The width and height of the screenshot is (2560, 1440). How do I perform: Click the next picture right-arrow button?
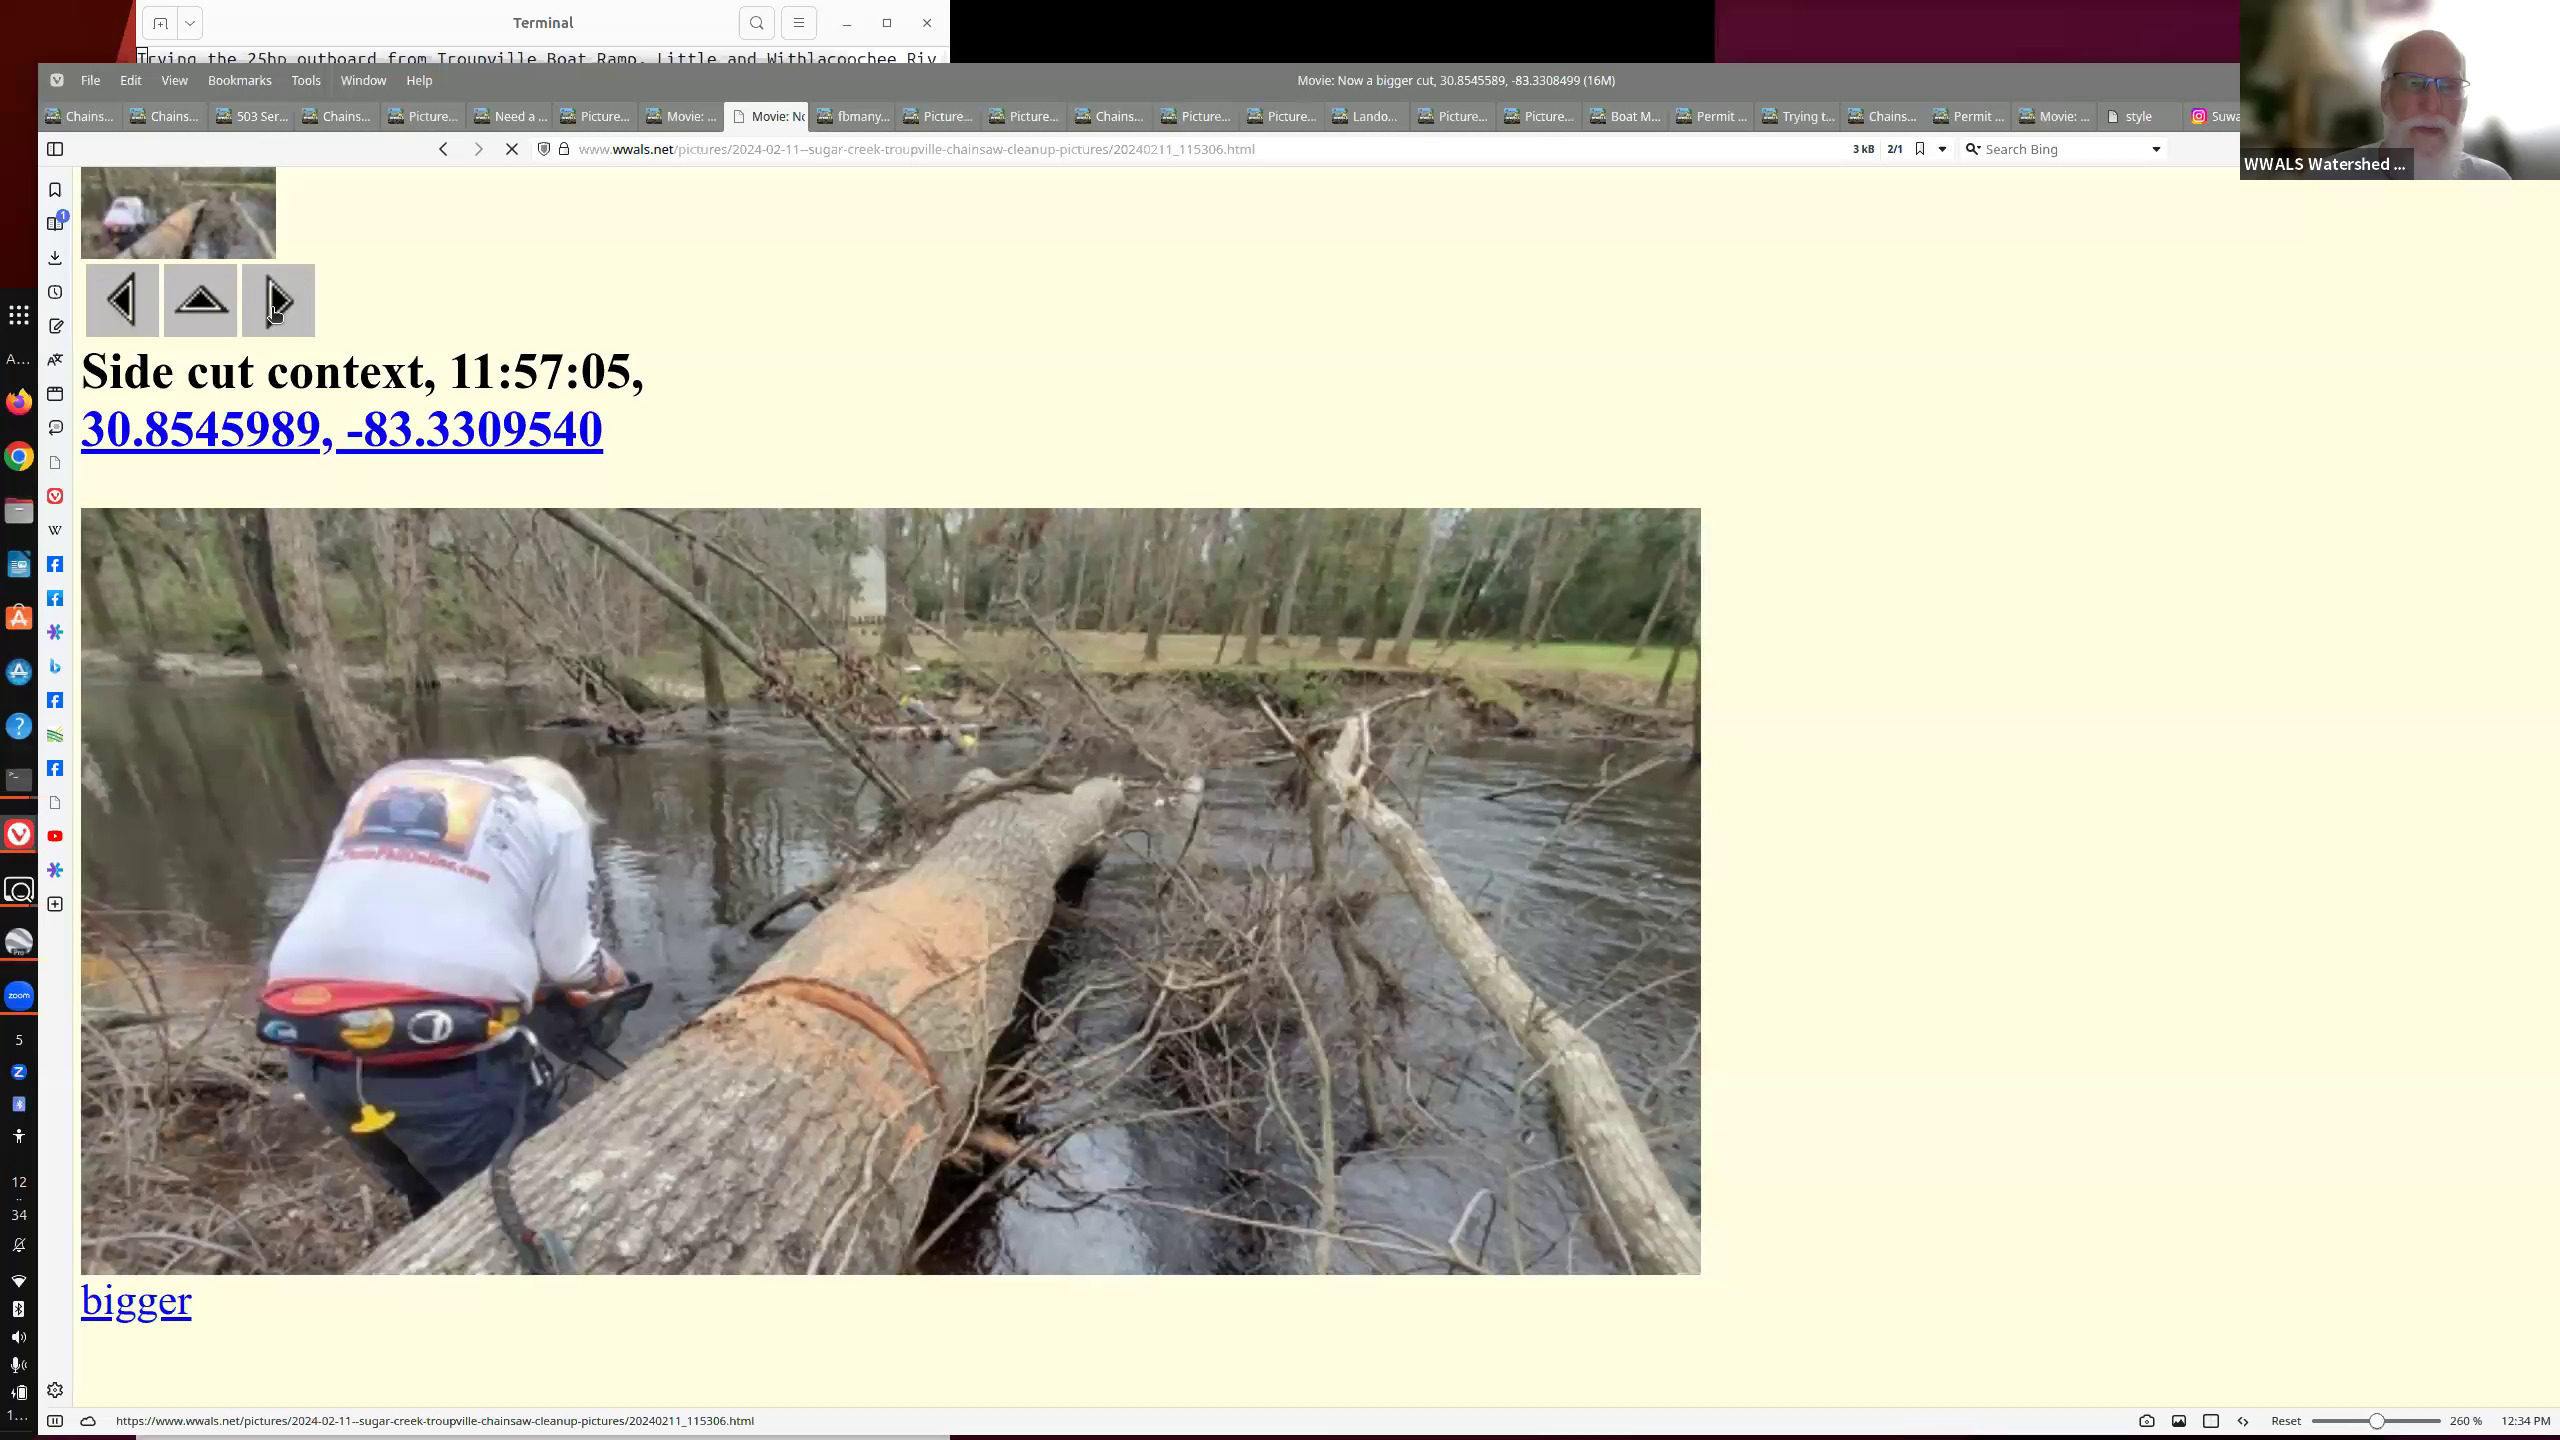point(278,300)
